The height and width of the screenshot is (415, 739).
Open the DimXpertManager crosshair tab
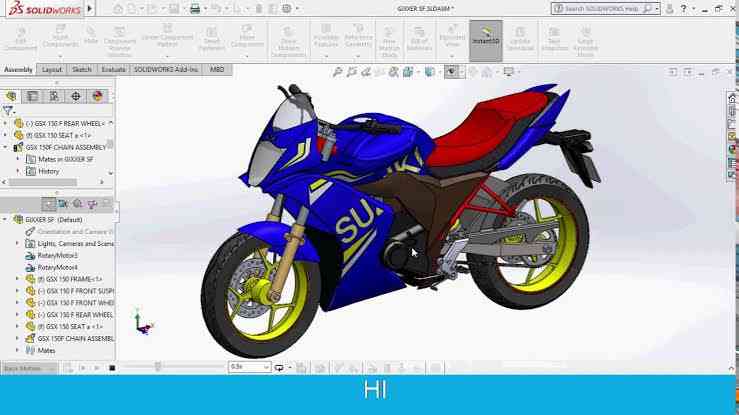click(76, 97)
